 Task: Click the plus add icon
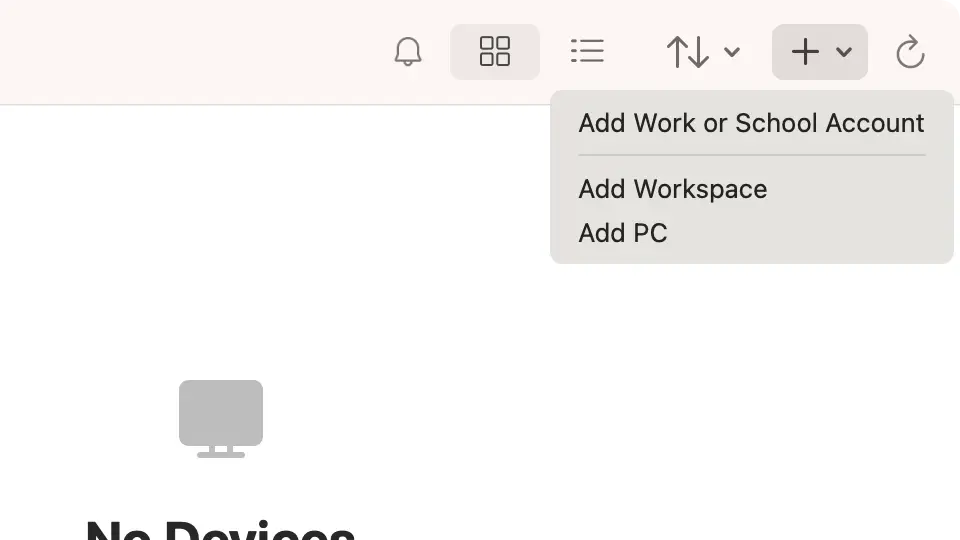(805, 52)
